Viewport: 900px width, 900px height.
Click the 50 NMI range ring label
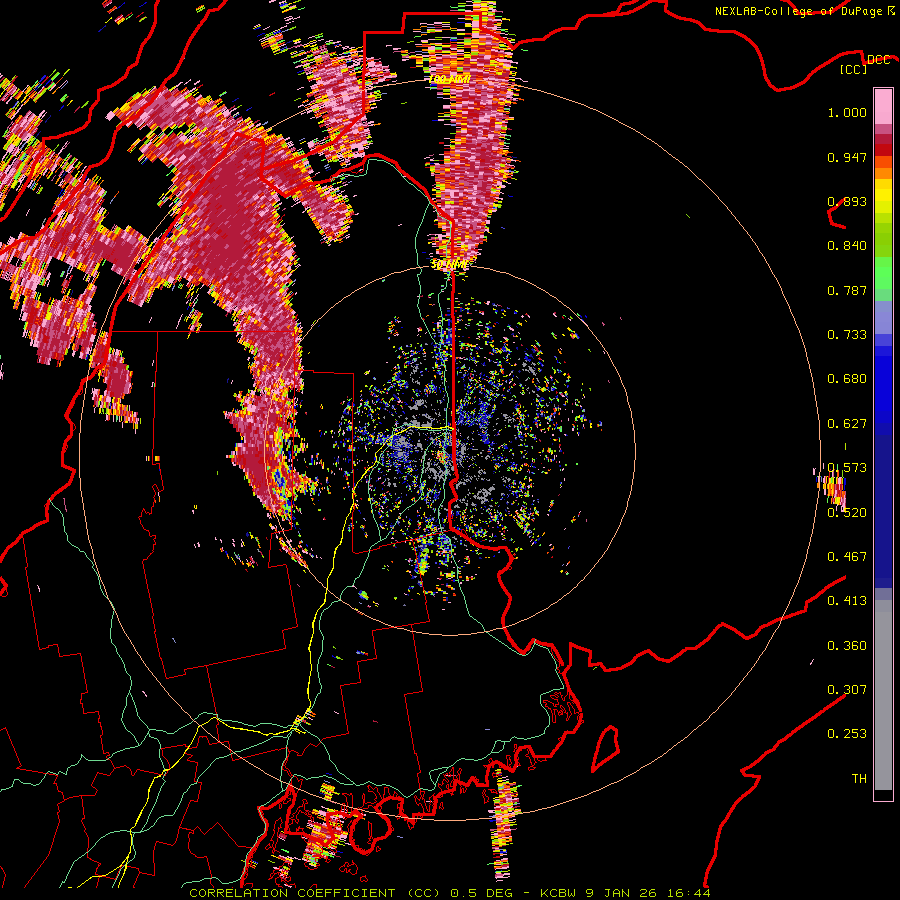tap(449, 265)
